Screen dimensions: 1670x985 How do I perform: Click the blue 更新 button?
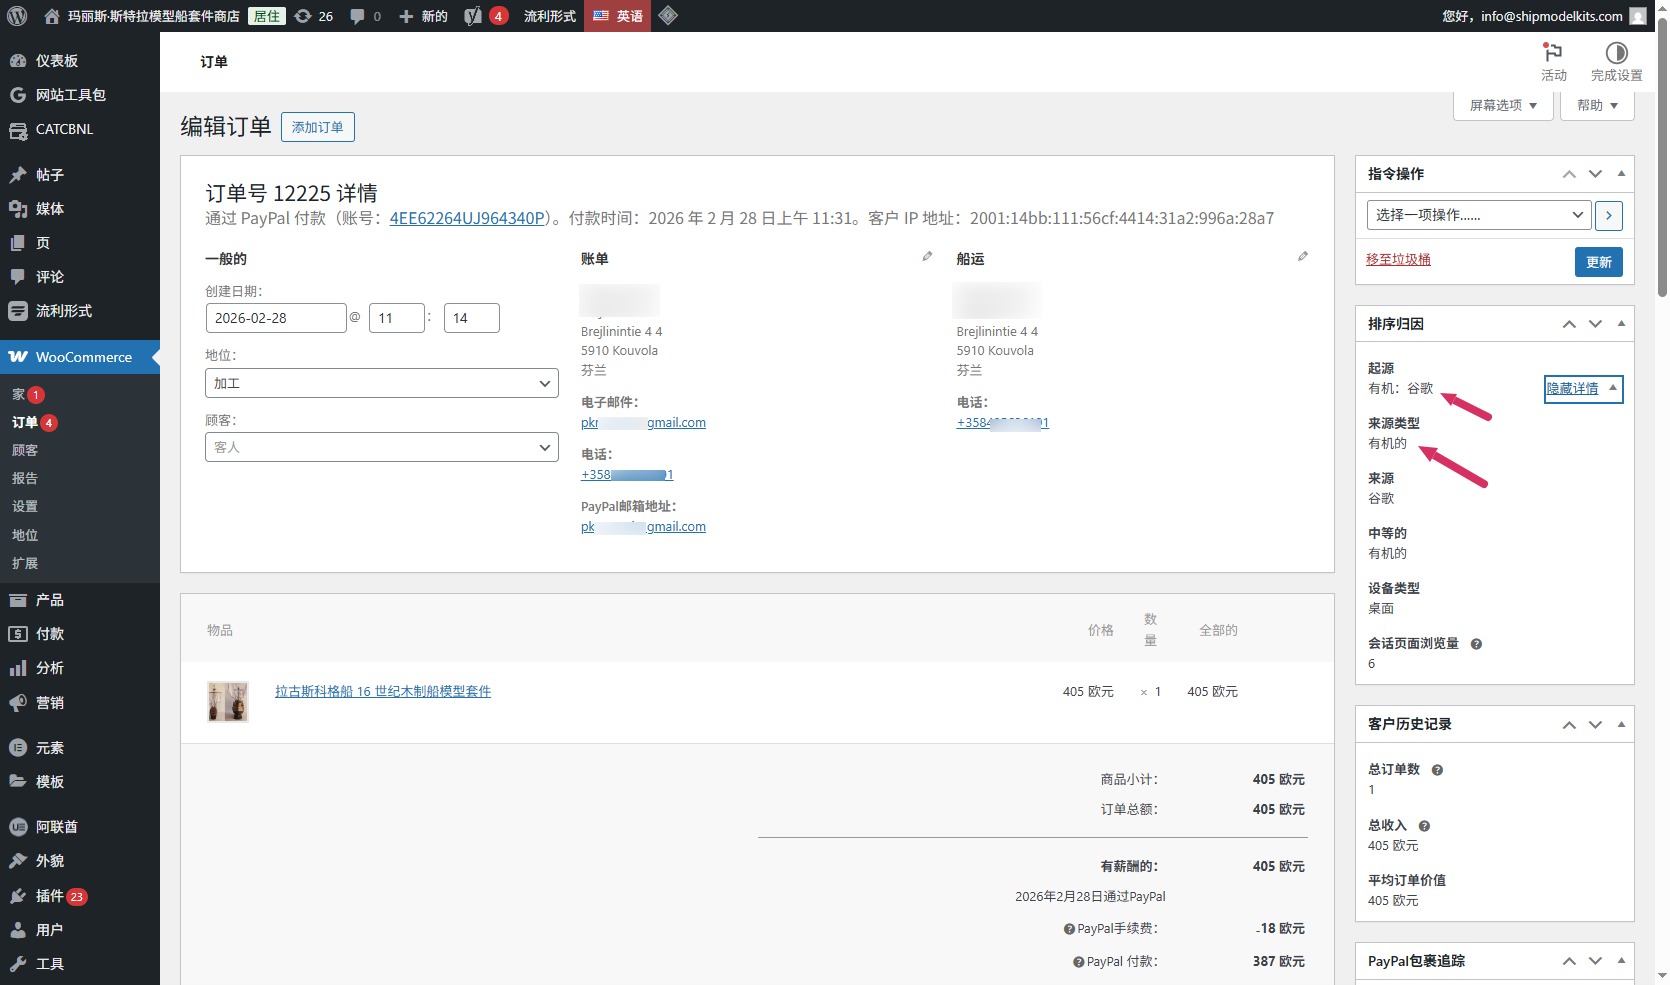(1598, 262)
